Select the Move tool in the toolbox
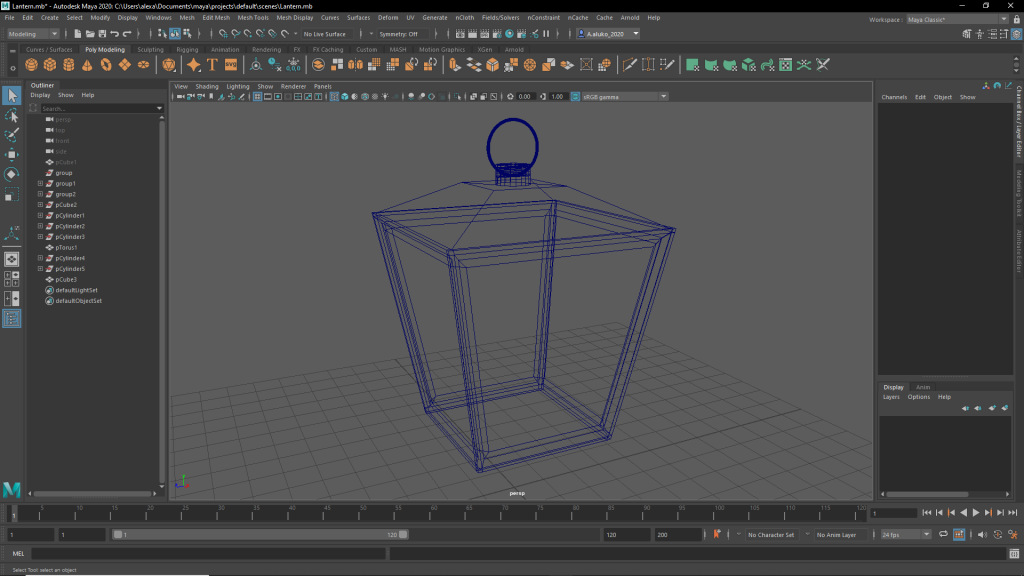 pos(12,155)
